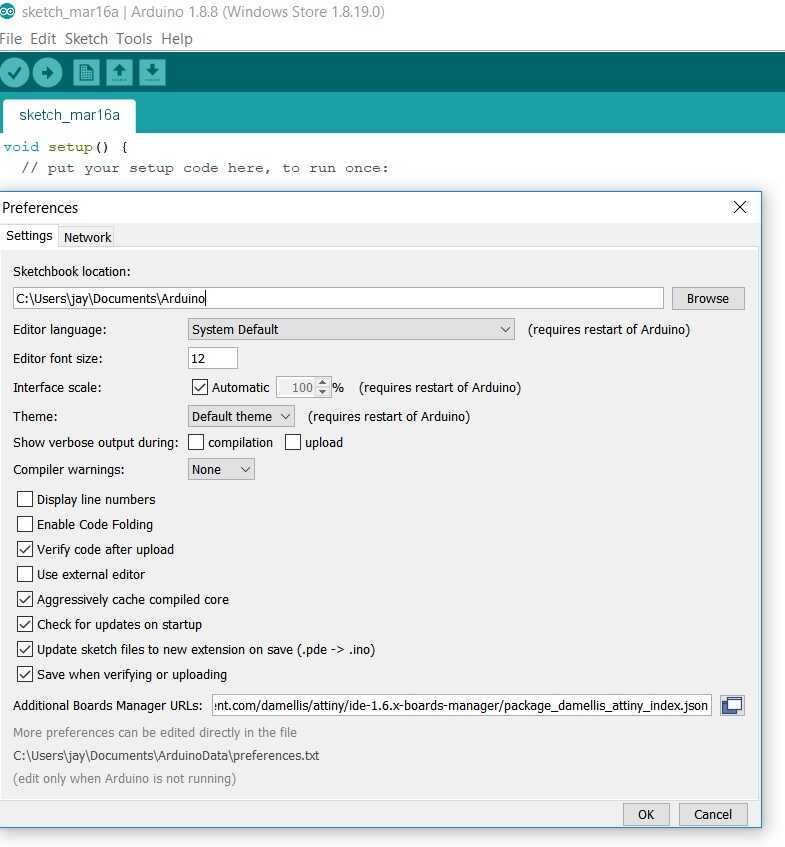Click the 'void setup() {' code line

point(65,147)
